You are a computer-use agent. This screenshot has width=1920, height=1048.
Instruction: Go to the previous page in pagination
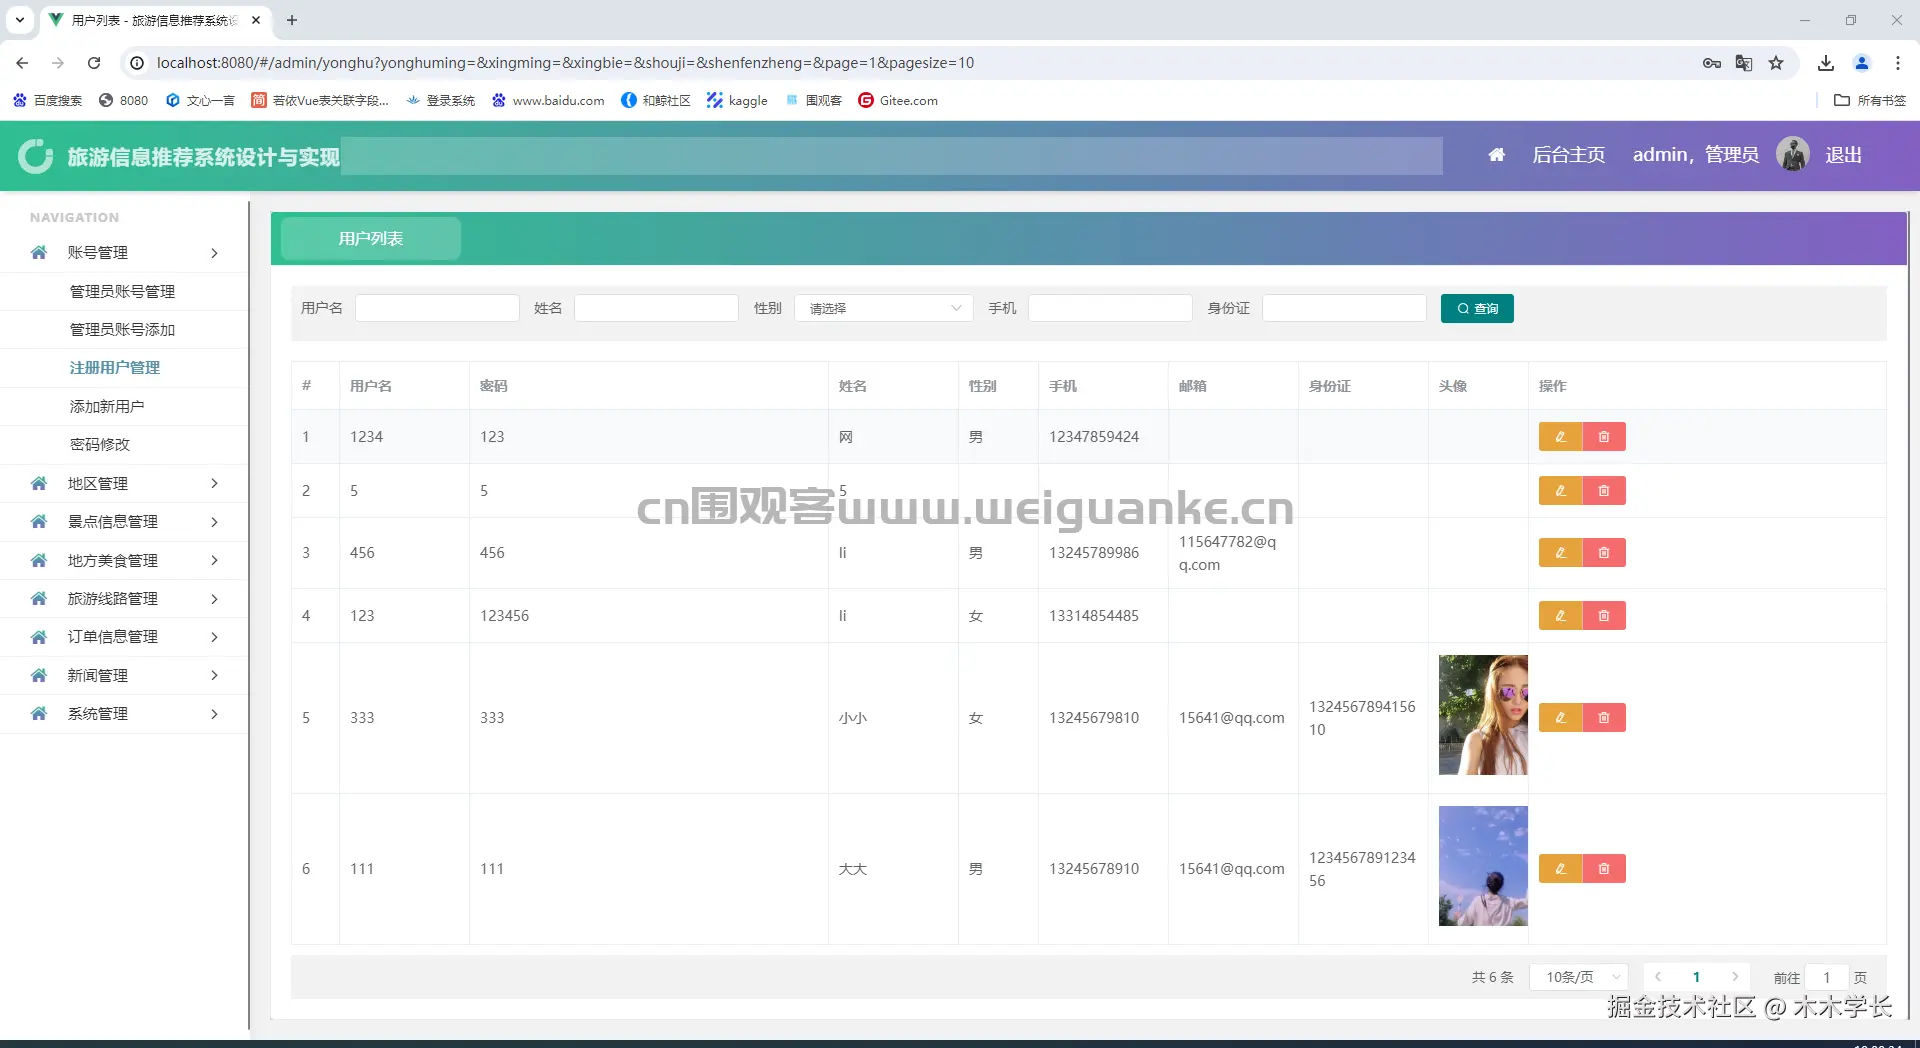click(1658, 977)
